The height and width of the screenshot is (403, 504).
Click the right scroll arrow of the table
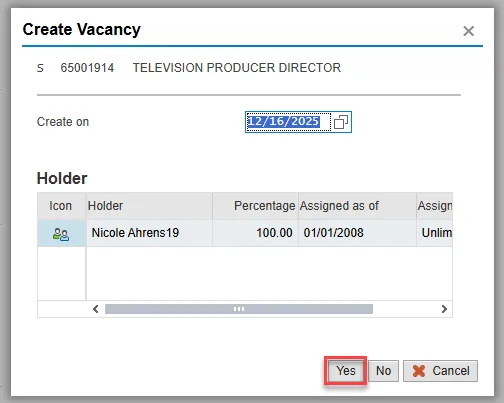pos(444,309)
